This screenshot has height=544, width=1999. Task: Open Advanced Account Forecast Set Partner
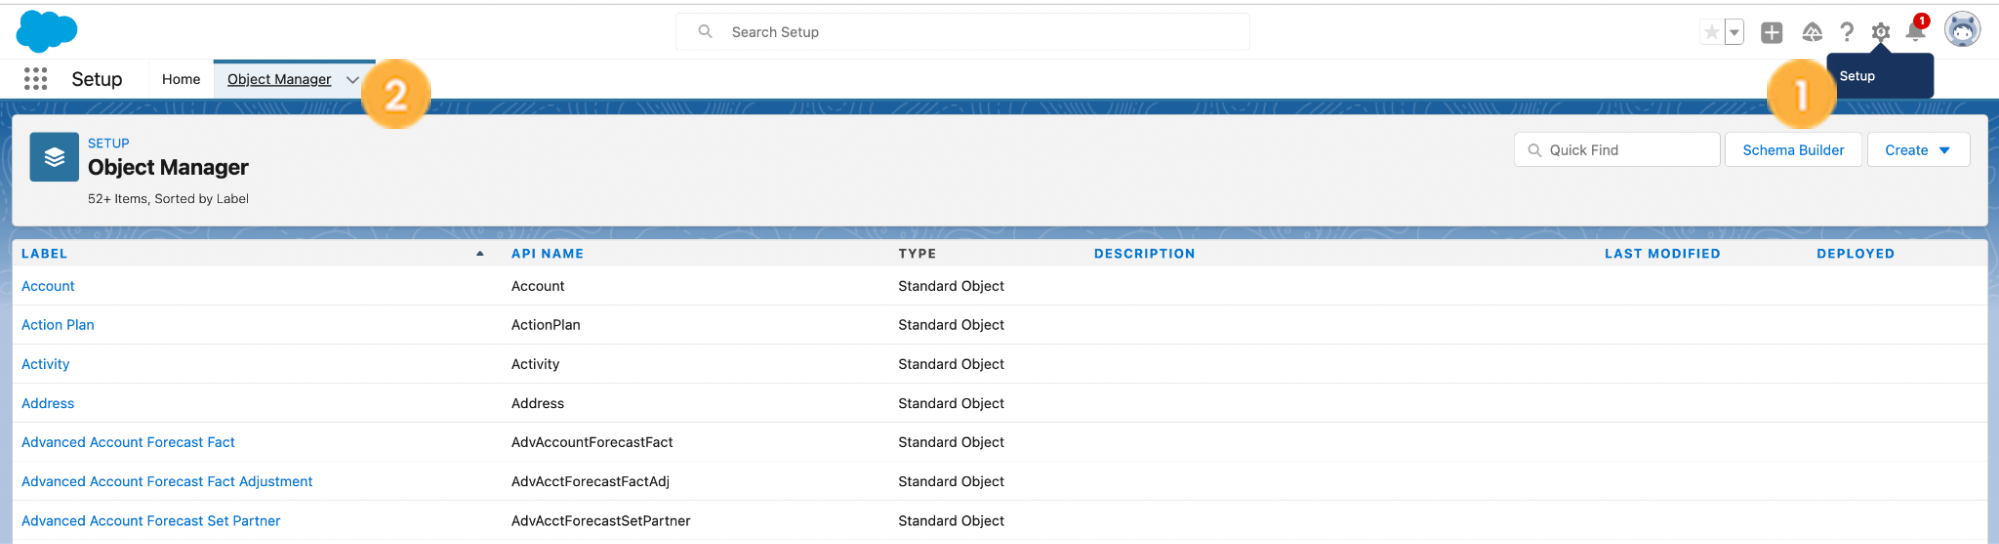pos(151,521)
